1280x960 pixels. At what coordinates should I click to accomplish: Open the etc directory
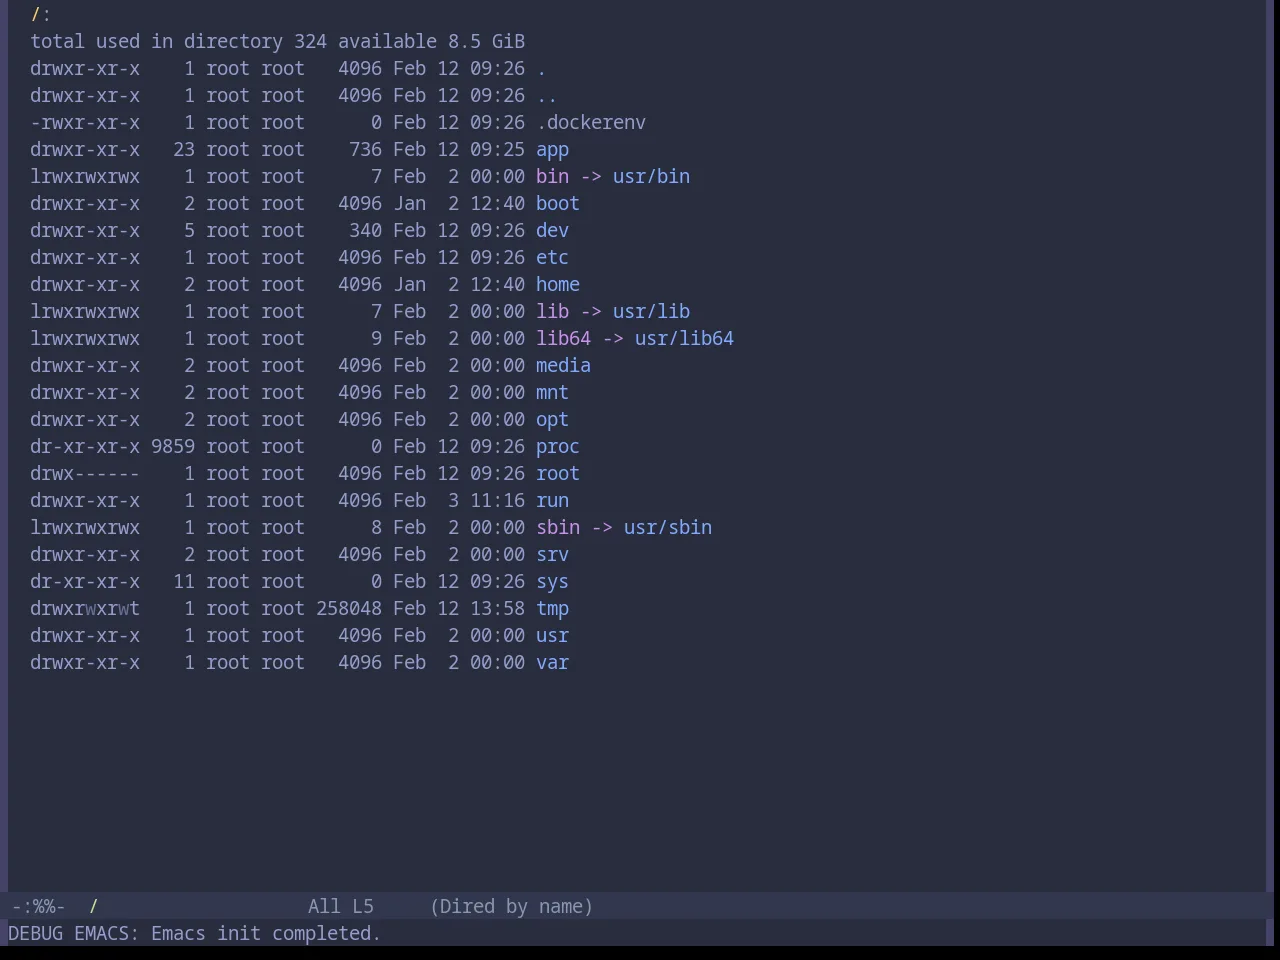point(552,258)
